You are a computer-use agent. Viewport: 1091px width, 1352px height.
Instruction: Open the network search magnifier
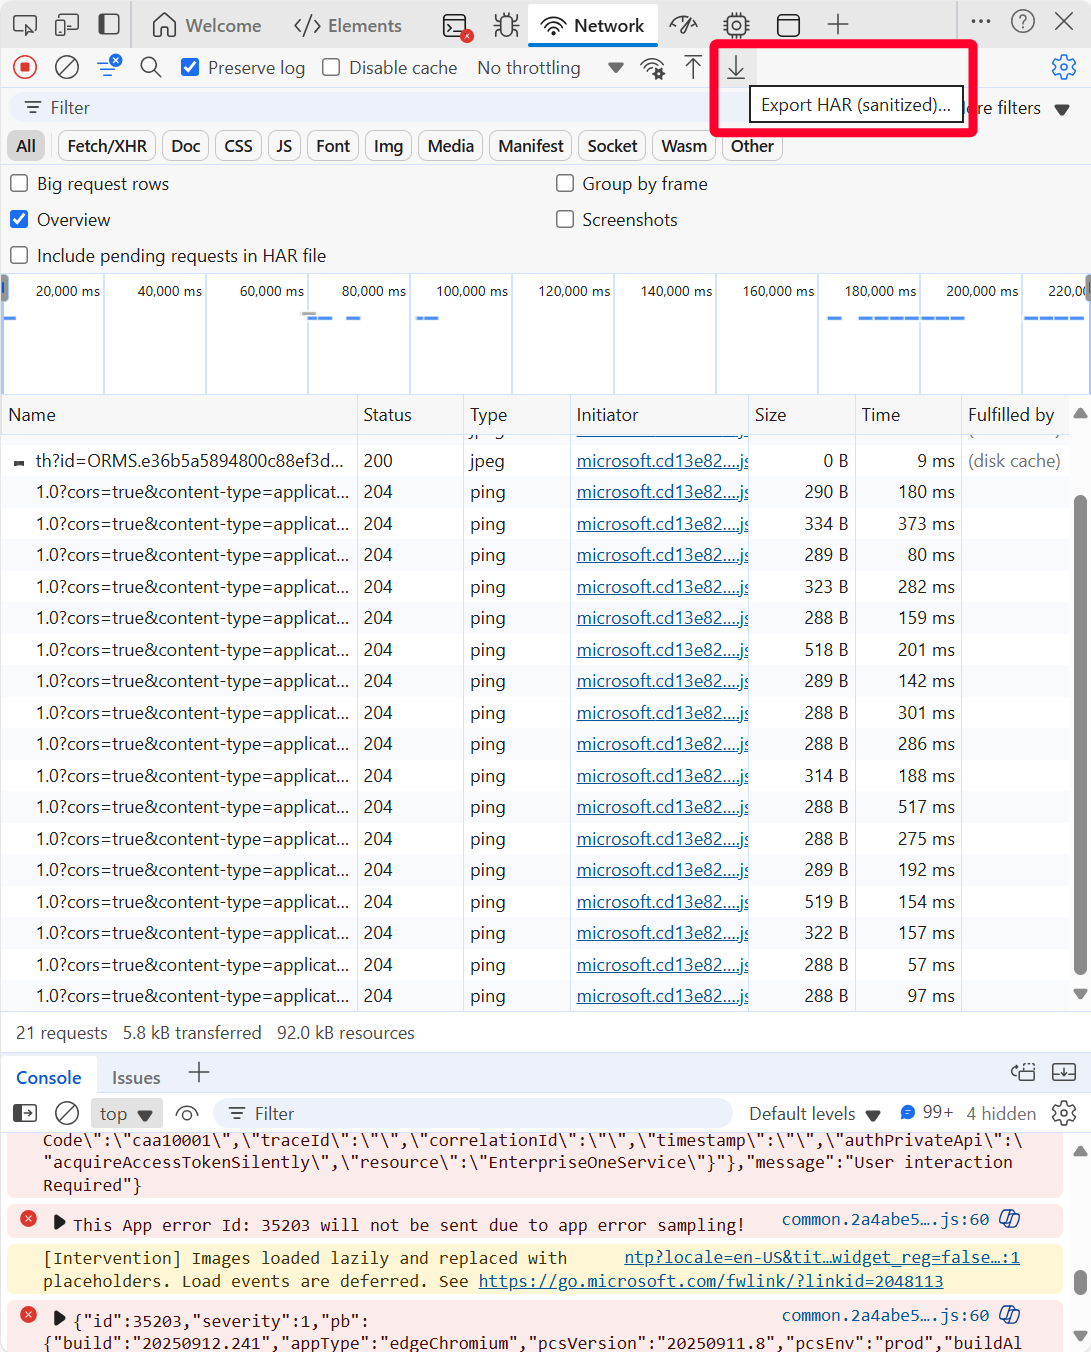(151, 67)
